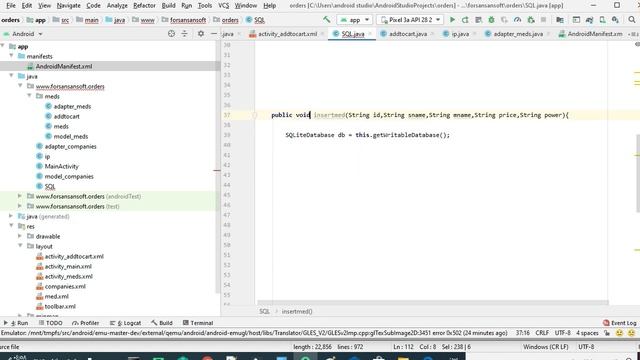640x360 pixels.
Task: Click the override gutter icon on line 37
Action: click(254, 115)
